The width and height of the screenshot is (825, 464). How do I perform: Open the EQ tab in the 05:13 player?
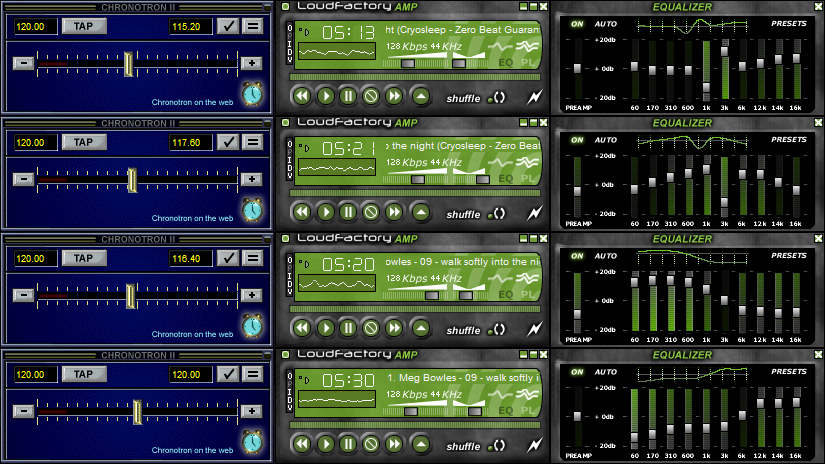[x=505, y=62]
